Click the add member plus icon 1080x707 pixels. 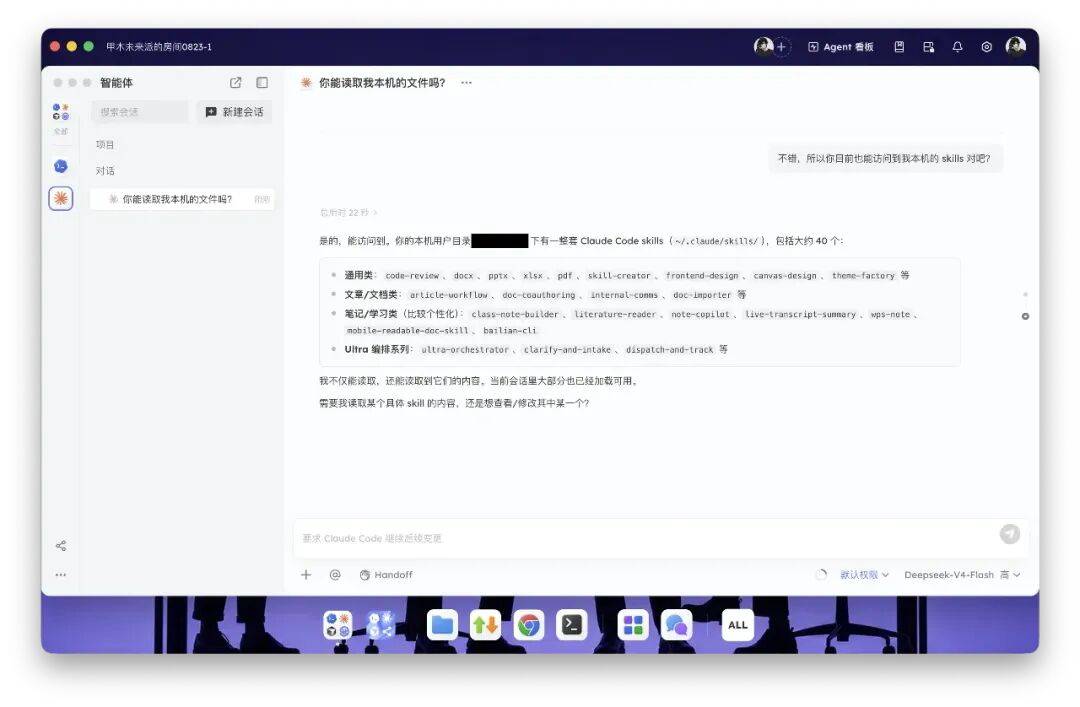point(781,47)
